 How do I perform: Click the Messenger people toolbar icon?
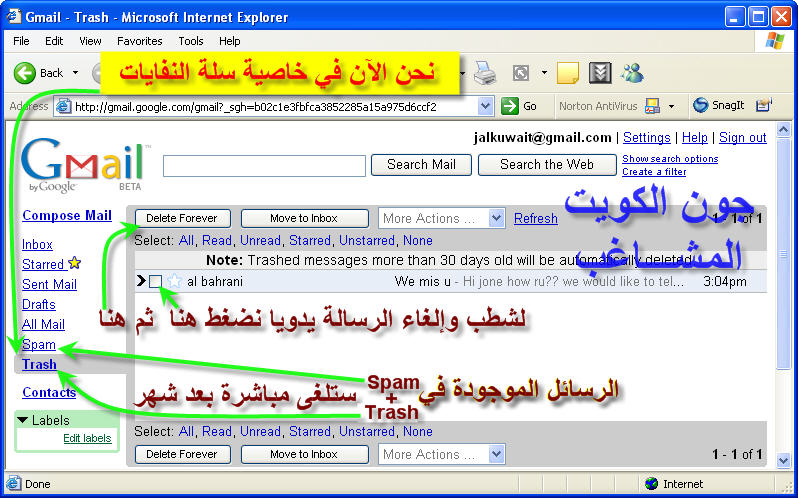[x=632, y=73]
